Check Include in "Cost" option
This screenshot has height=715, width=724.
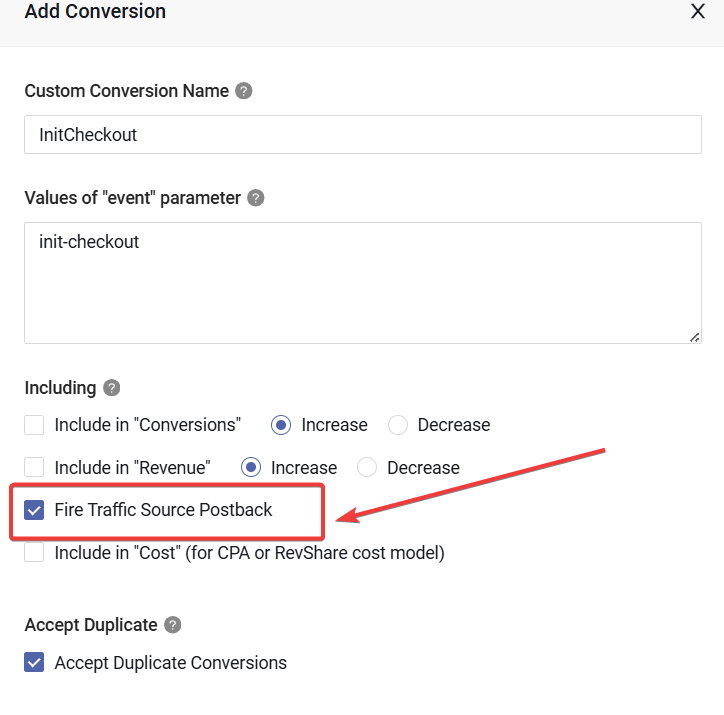[x=35, y=552]
